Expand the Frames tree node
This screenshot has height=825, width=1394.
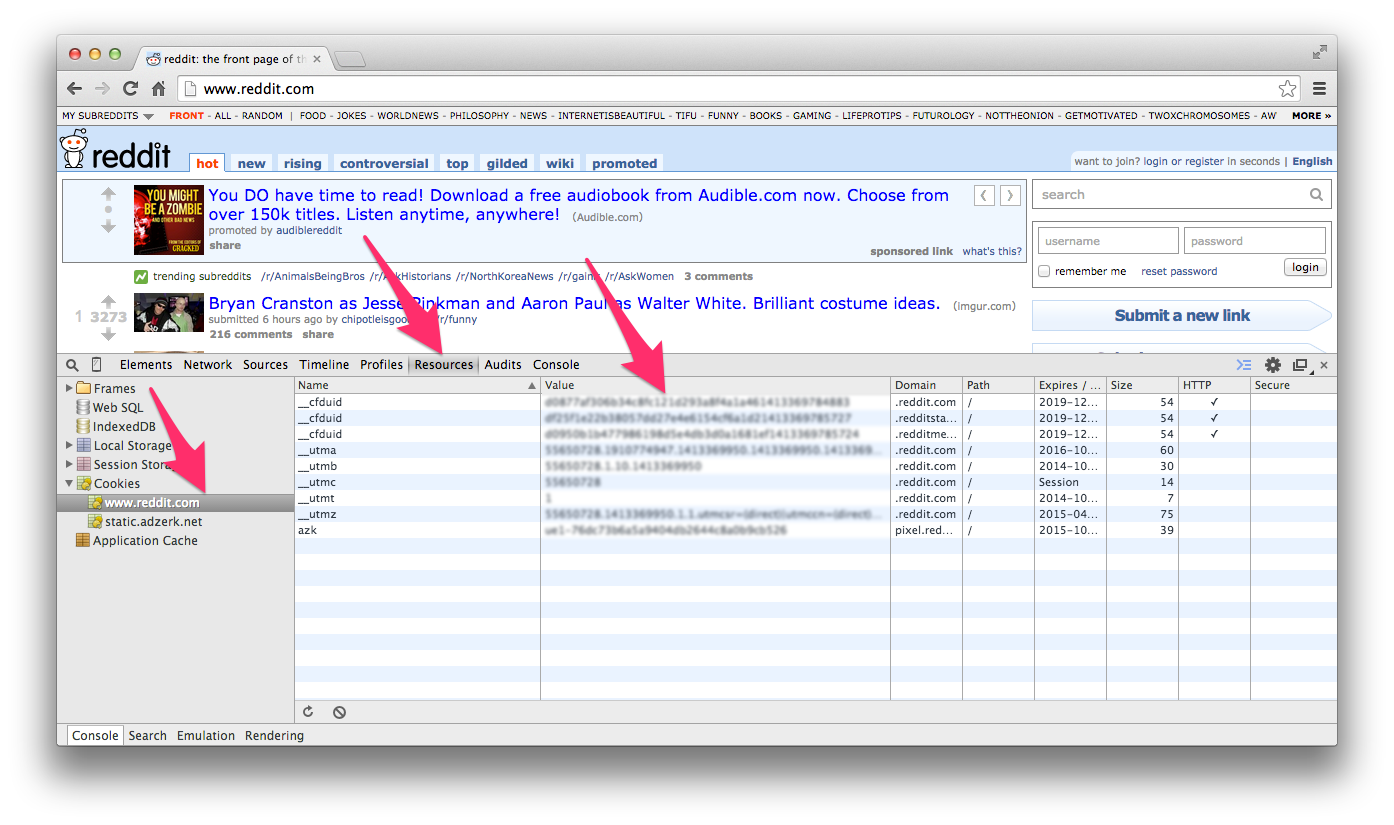[x=69, y=388]
